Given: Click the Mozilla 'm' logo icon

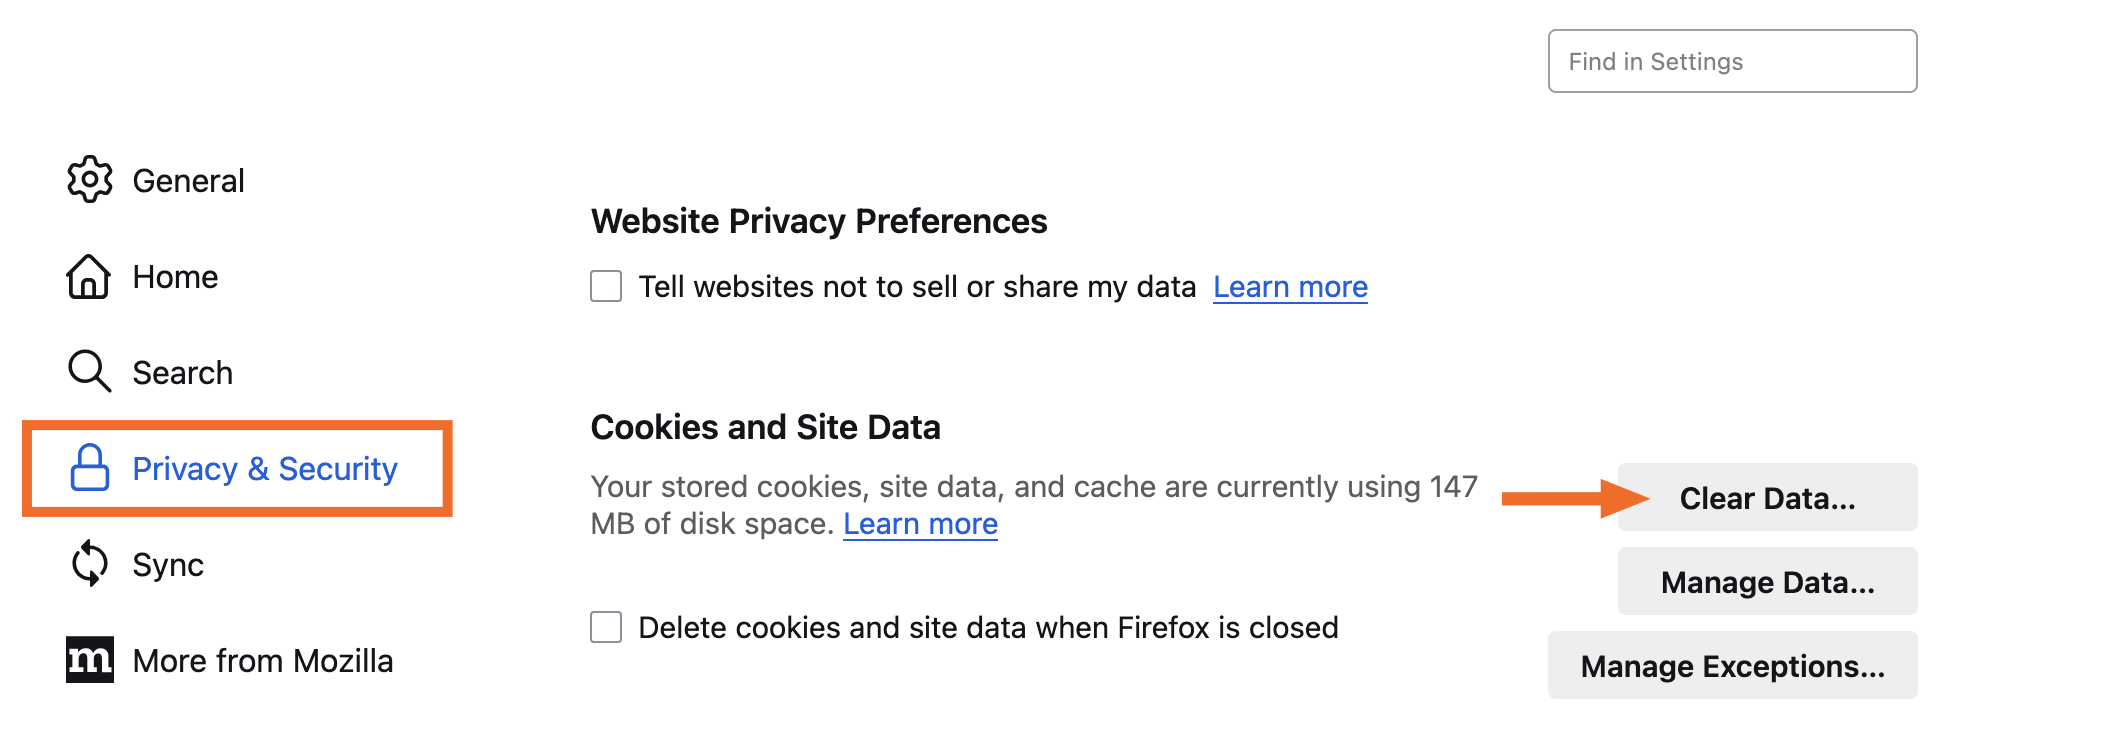Looking at the screenshot, I should click(90, 660).
